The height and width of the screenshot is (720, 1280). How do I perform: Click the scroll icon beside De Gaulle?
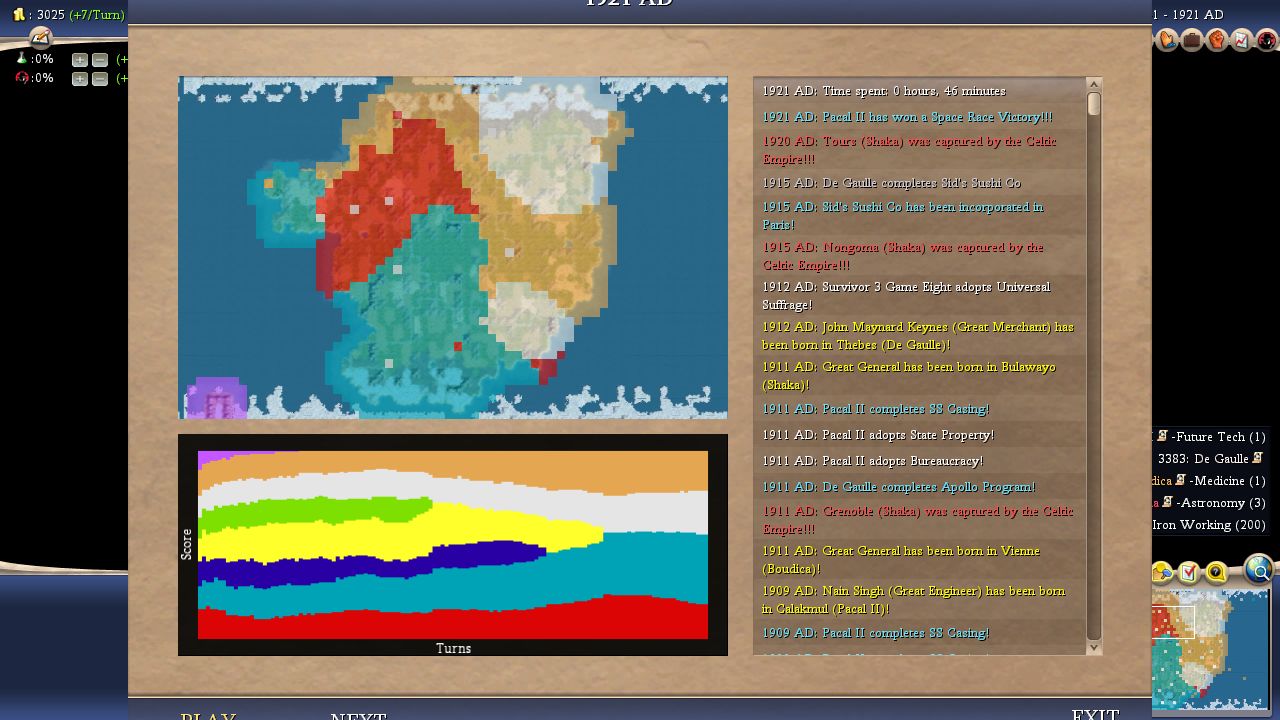1257,458
